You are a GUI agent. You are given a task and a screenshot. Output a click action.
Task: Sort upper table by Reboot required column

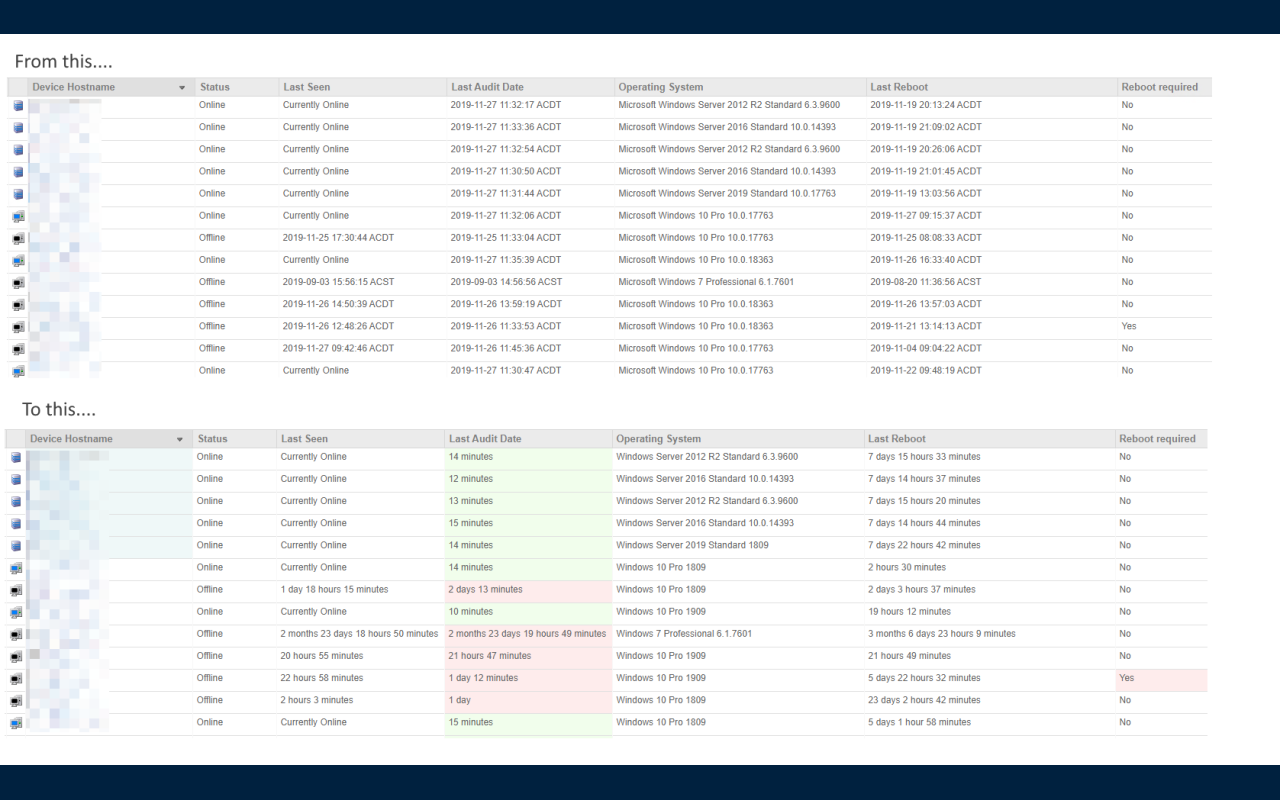click(x=1160, y=87)
